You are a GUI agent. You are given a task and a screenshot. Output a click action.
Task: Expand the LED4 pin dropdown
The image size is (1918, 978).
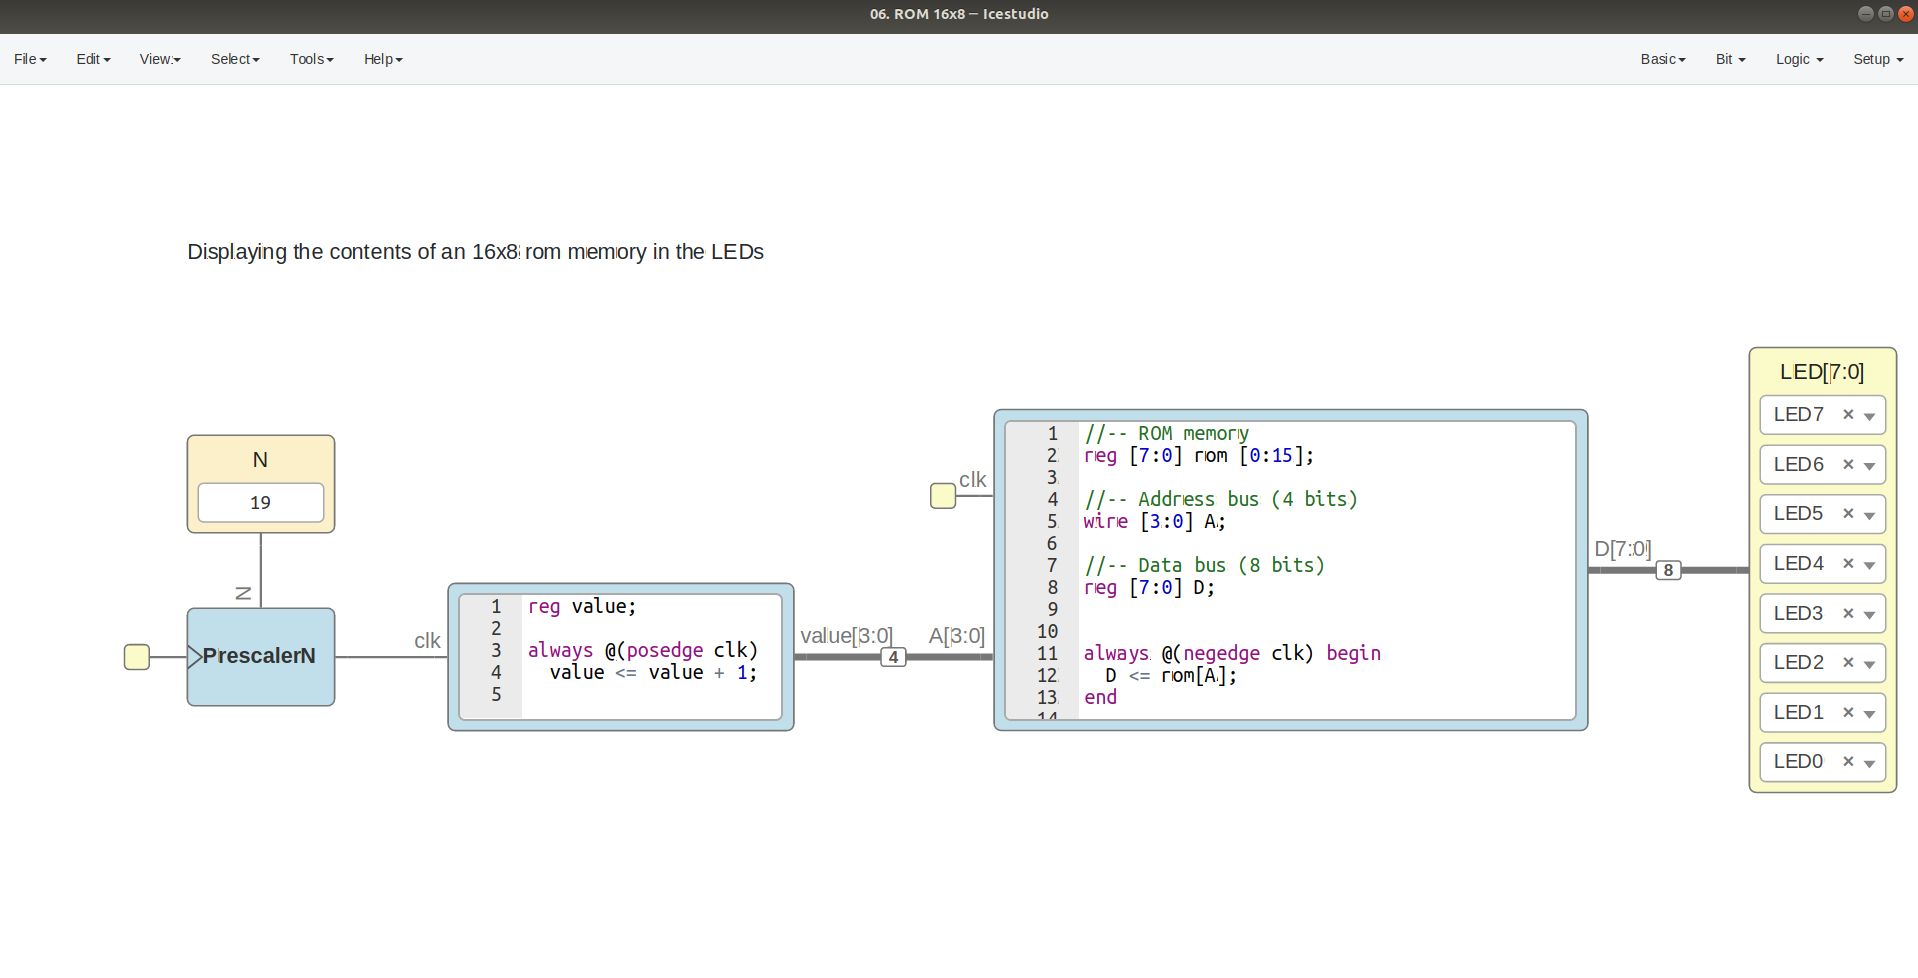pyautogui.click(x=1869, y=565)
